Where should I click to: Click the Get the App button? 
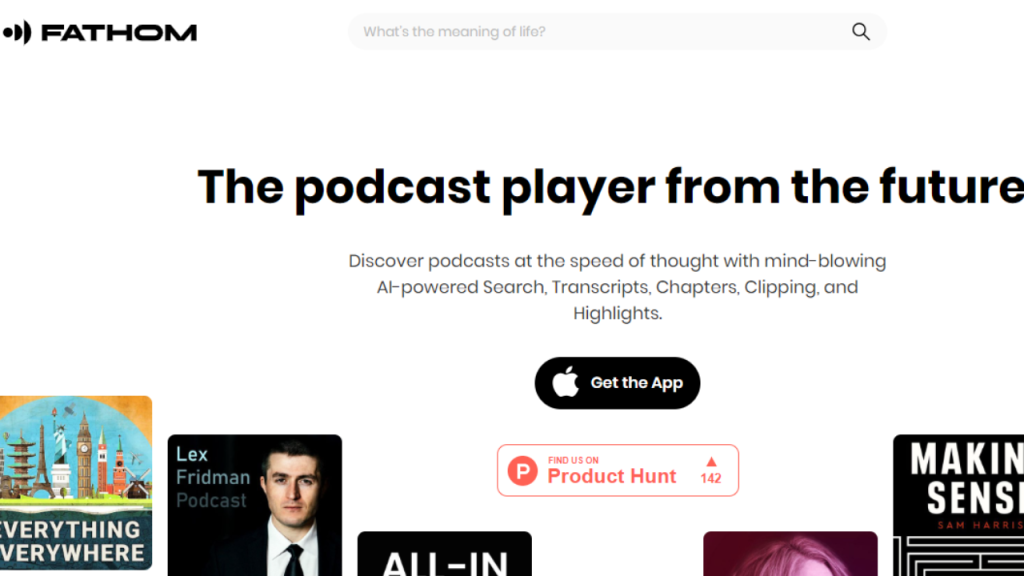pyautogui.click(x=617, y=383)
